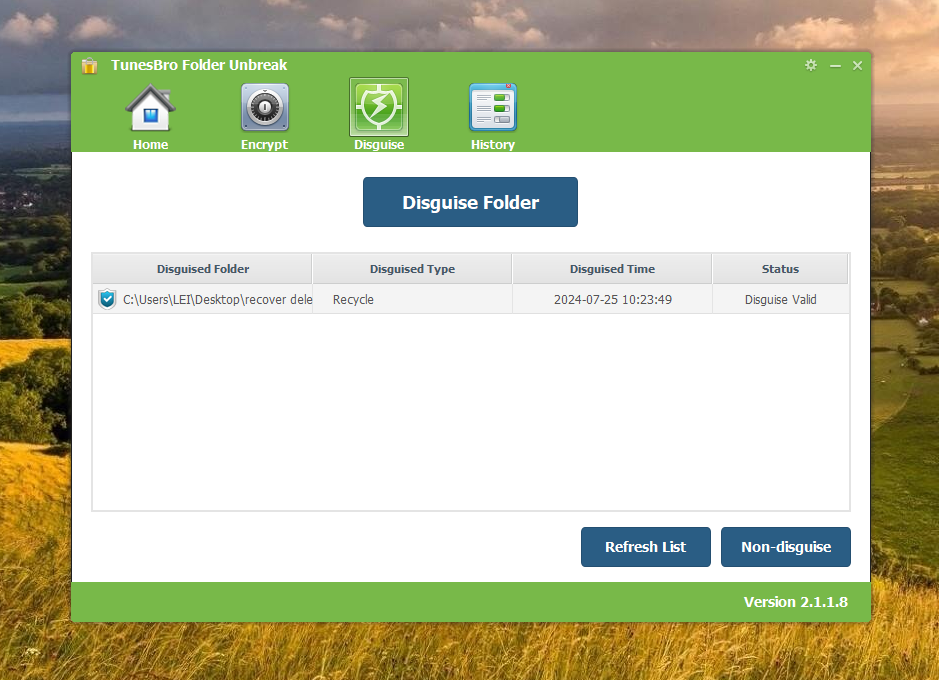
Task: Minimize the TunesBro Folder Unbreak window
Action: [x=835, y=66]
